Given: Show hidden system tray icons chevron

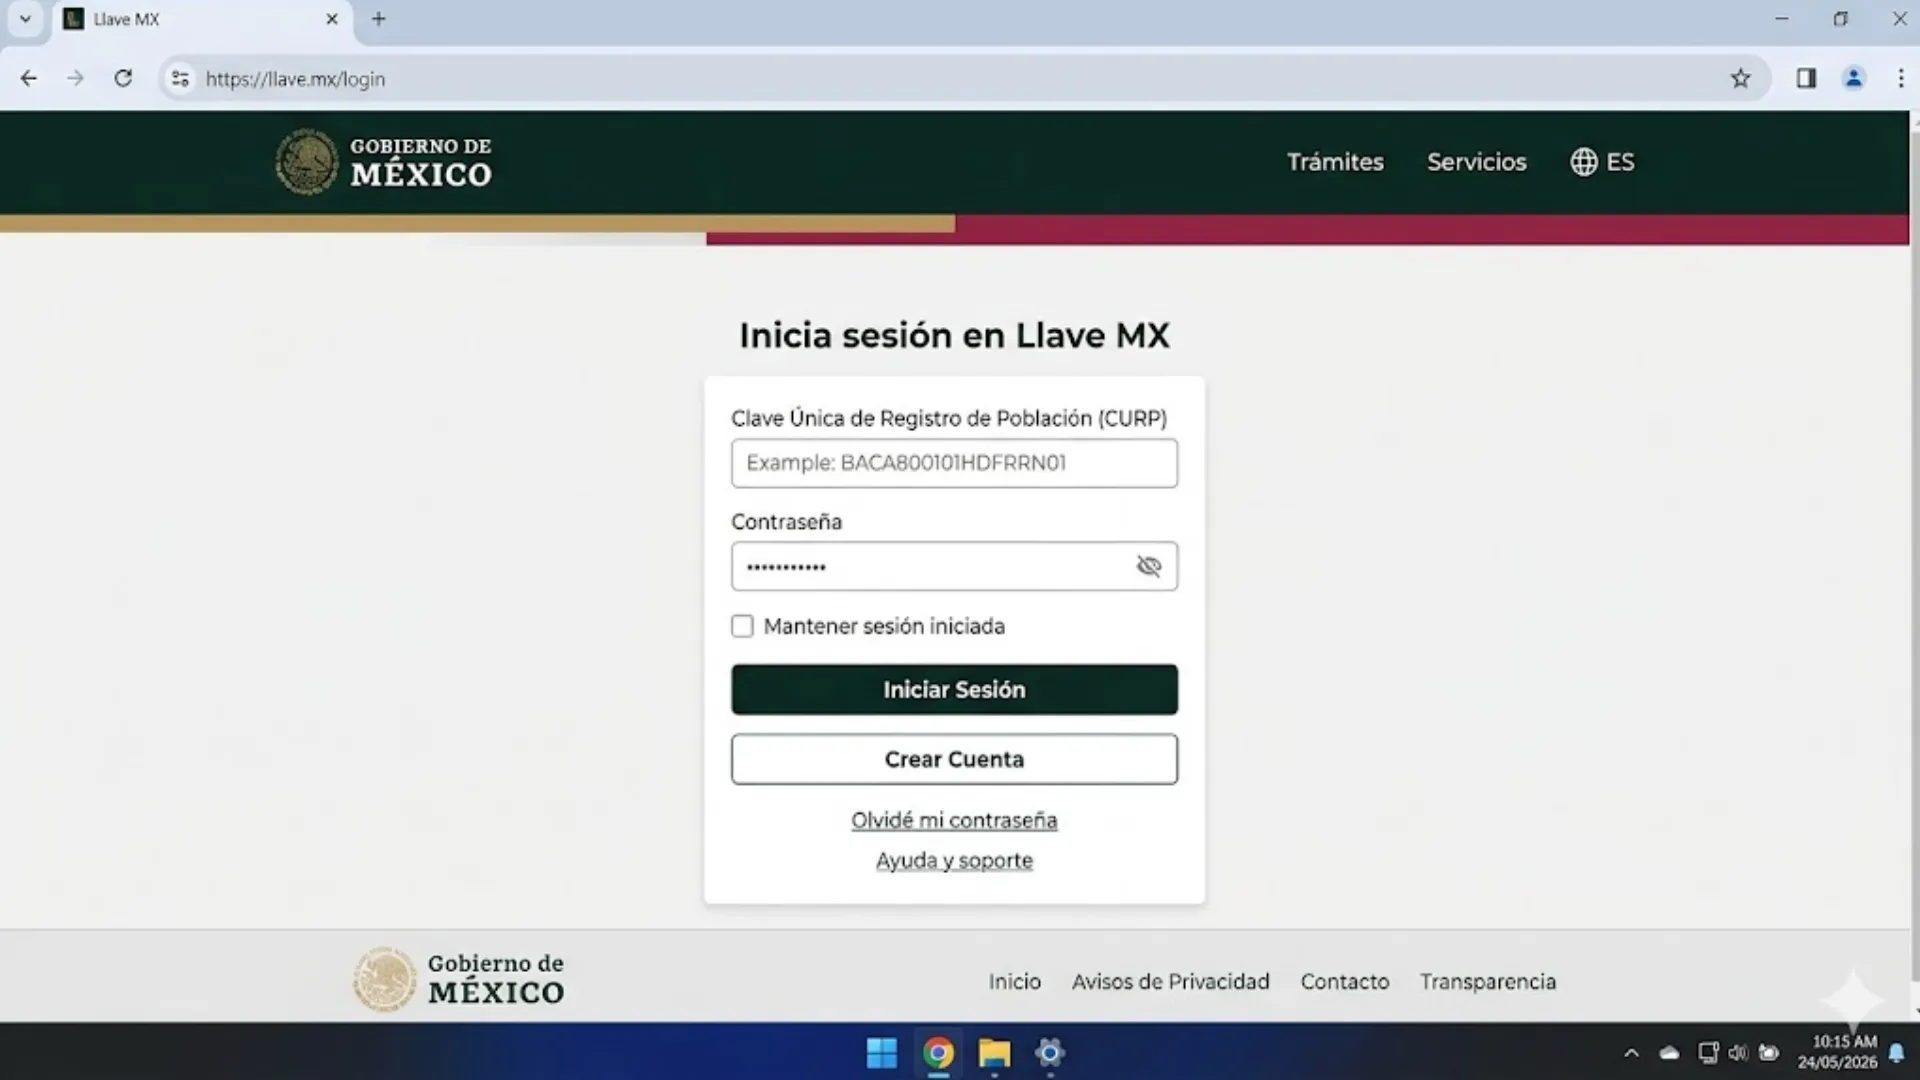Looking at the screenshot, I should pyautogui.click(x=1631, y=1053).
